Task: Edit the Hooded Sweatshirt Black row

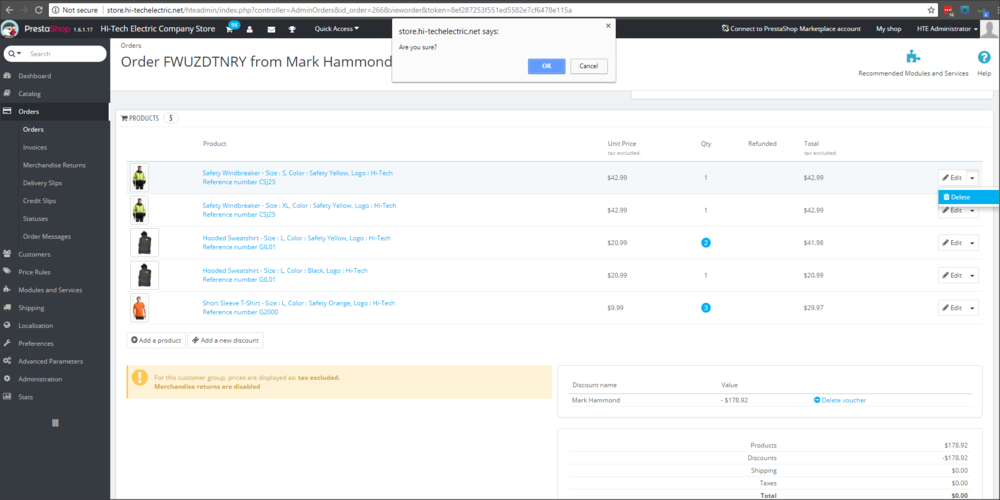Action: [x=952, y=276]
